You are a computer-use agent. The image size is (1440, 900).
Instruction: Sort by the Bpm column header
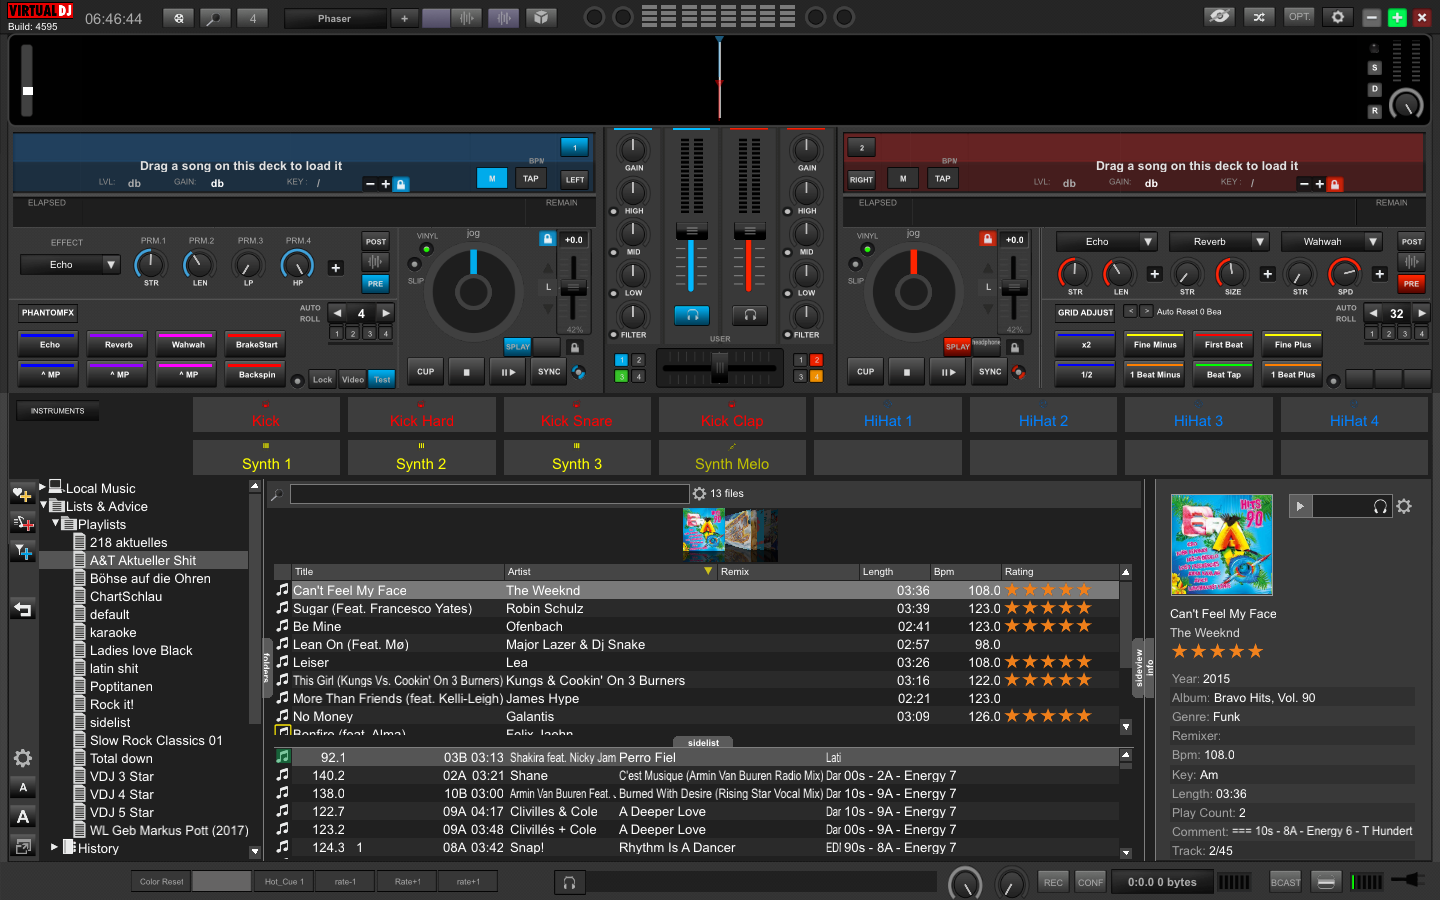tap(964, 572)
